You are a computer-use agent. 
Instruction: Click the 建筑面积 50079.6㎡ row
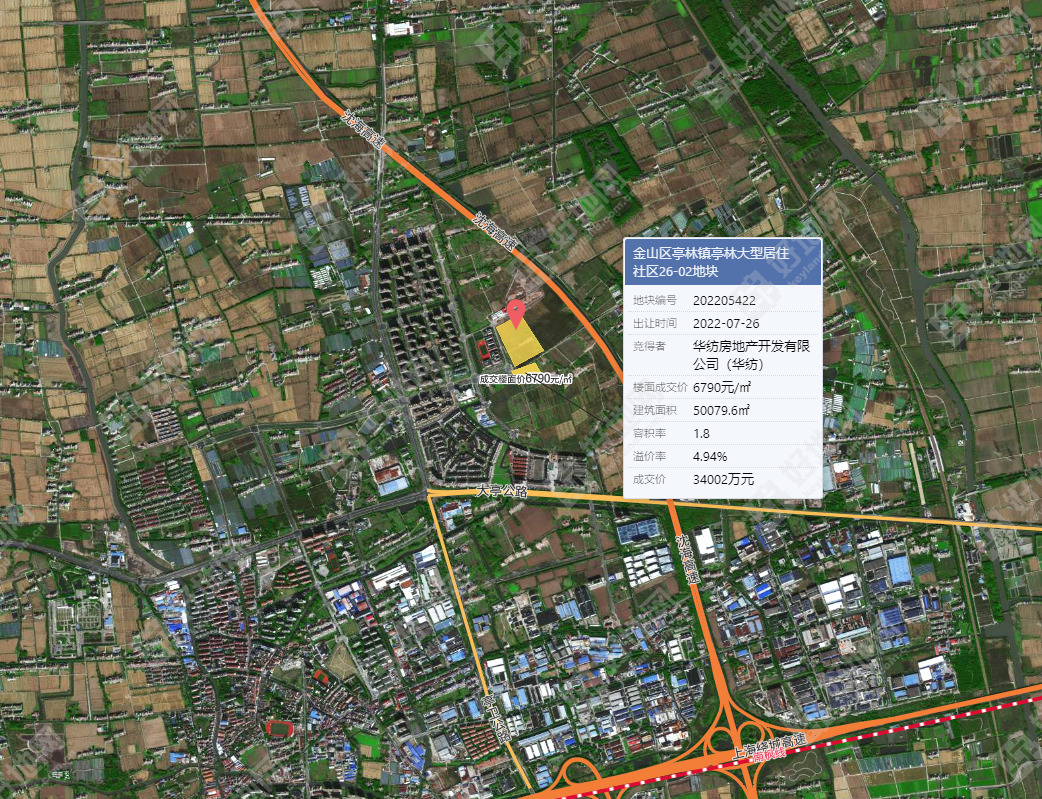pyautogui.click(x=723, y=410)
